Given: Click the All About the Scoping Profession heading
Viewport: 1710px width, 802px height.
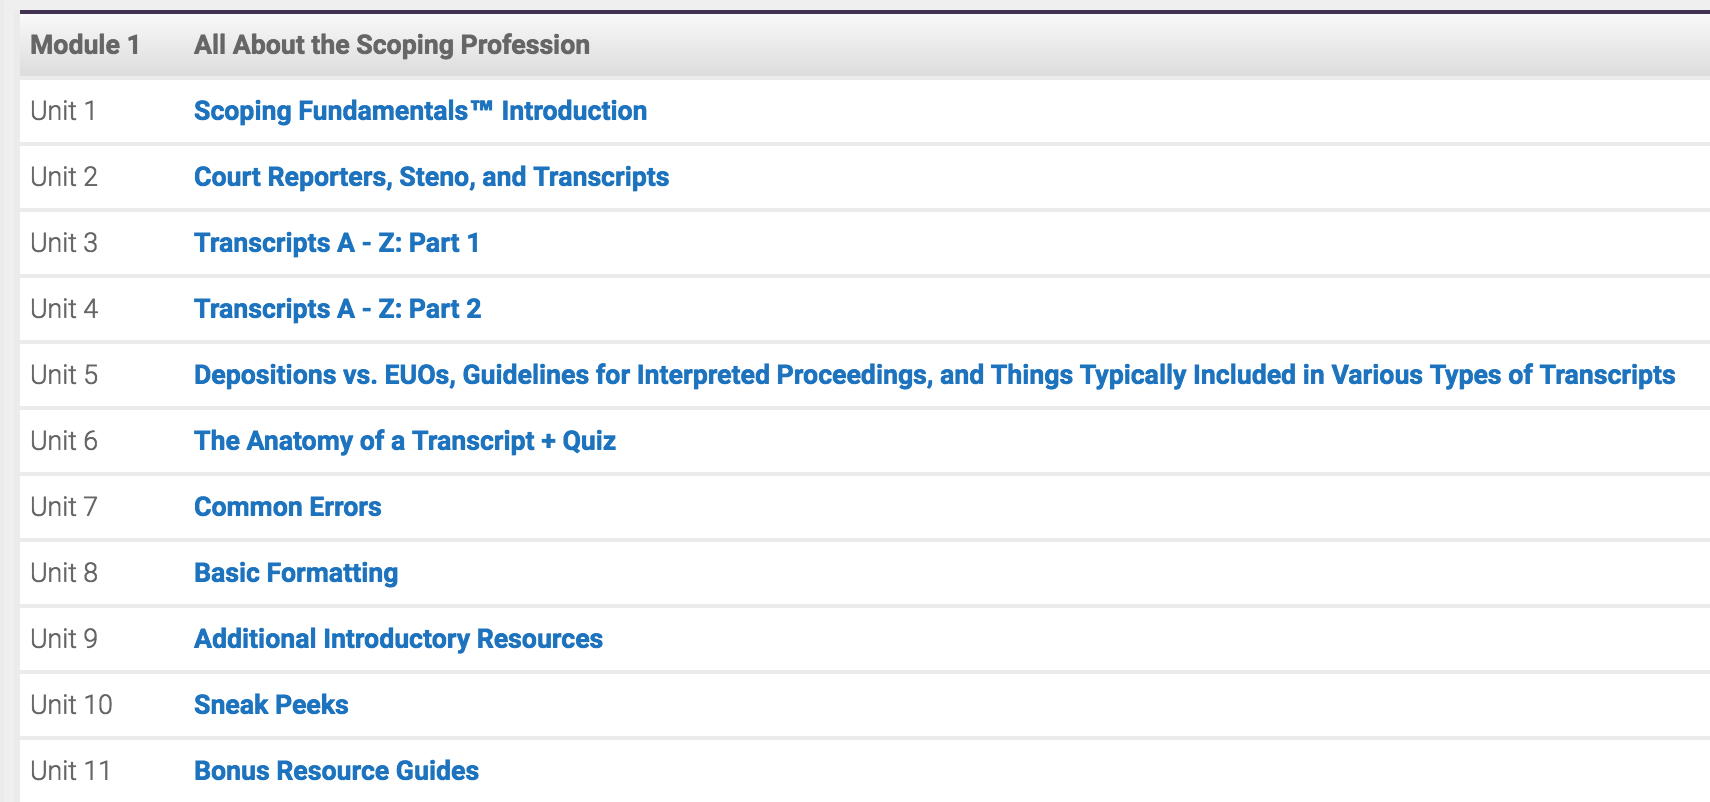Looking at the screenshot, I should (x=392, y=45).
